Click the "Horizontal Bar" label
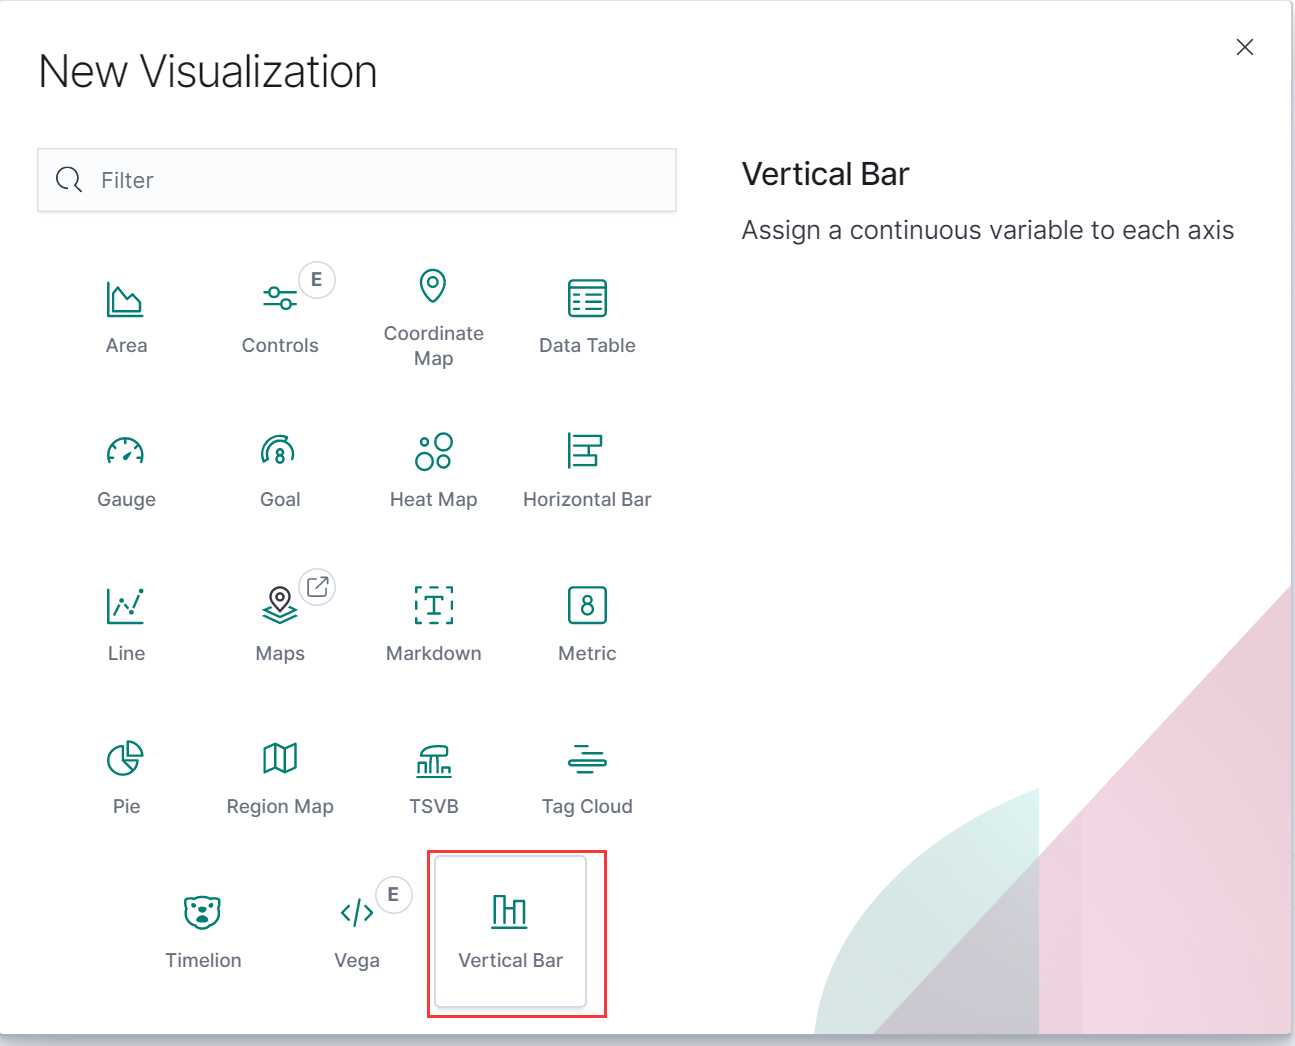Image resolution: width=1295 pixels, height=1046 pixels. tap(587, 499)
